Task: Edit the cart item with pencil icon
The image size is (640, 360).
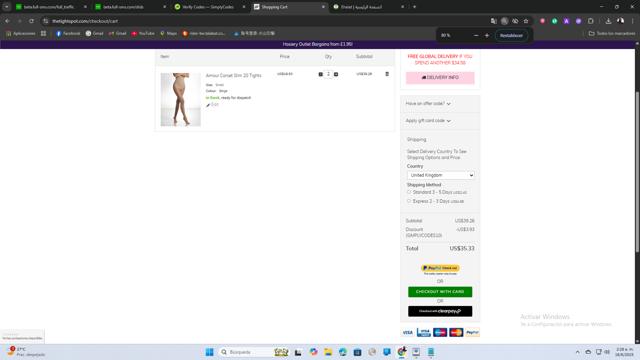Action: [x=212, y=105]
